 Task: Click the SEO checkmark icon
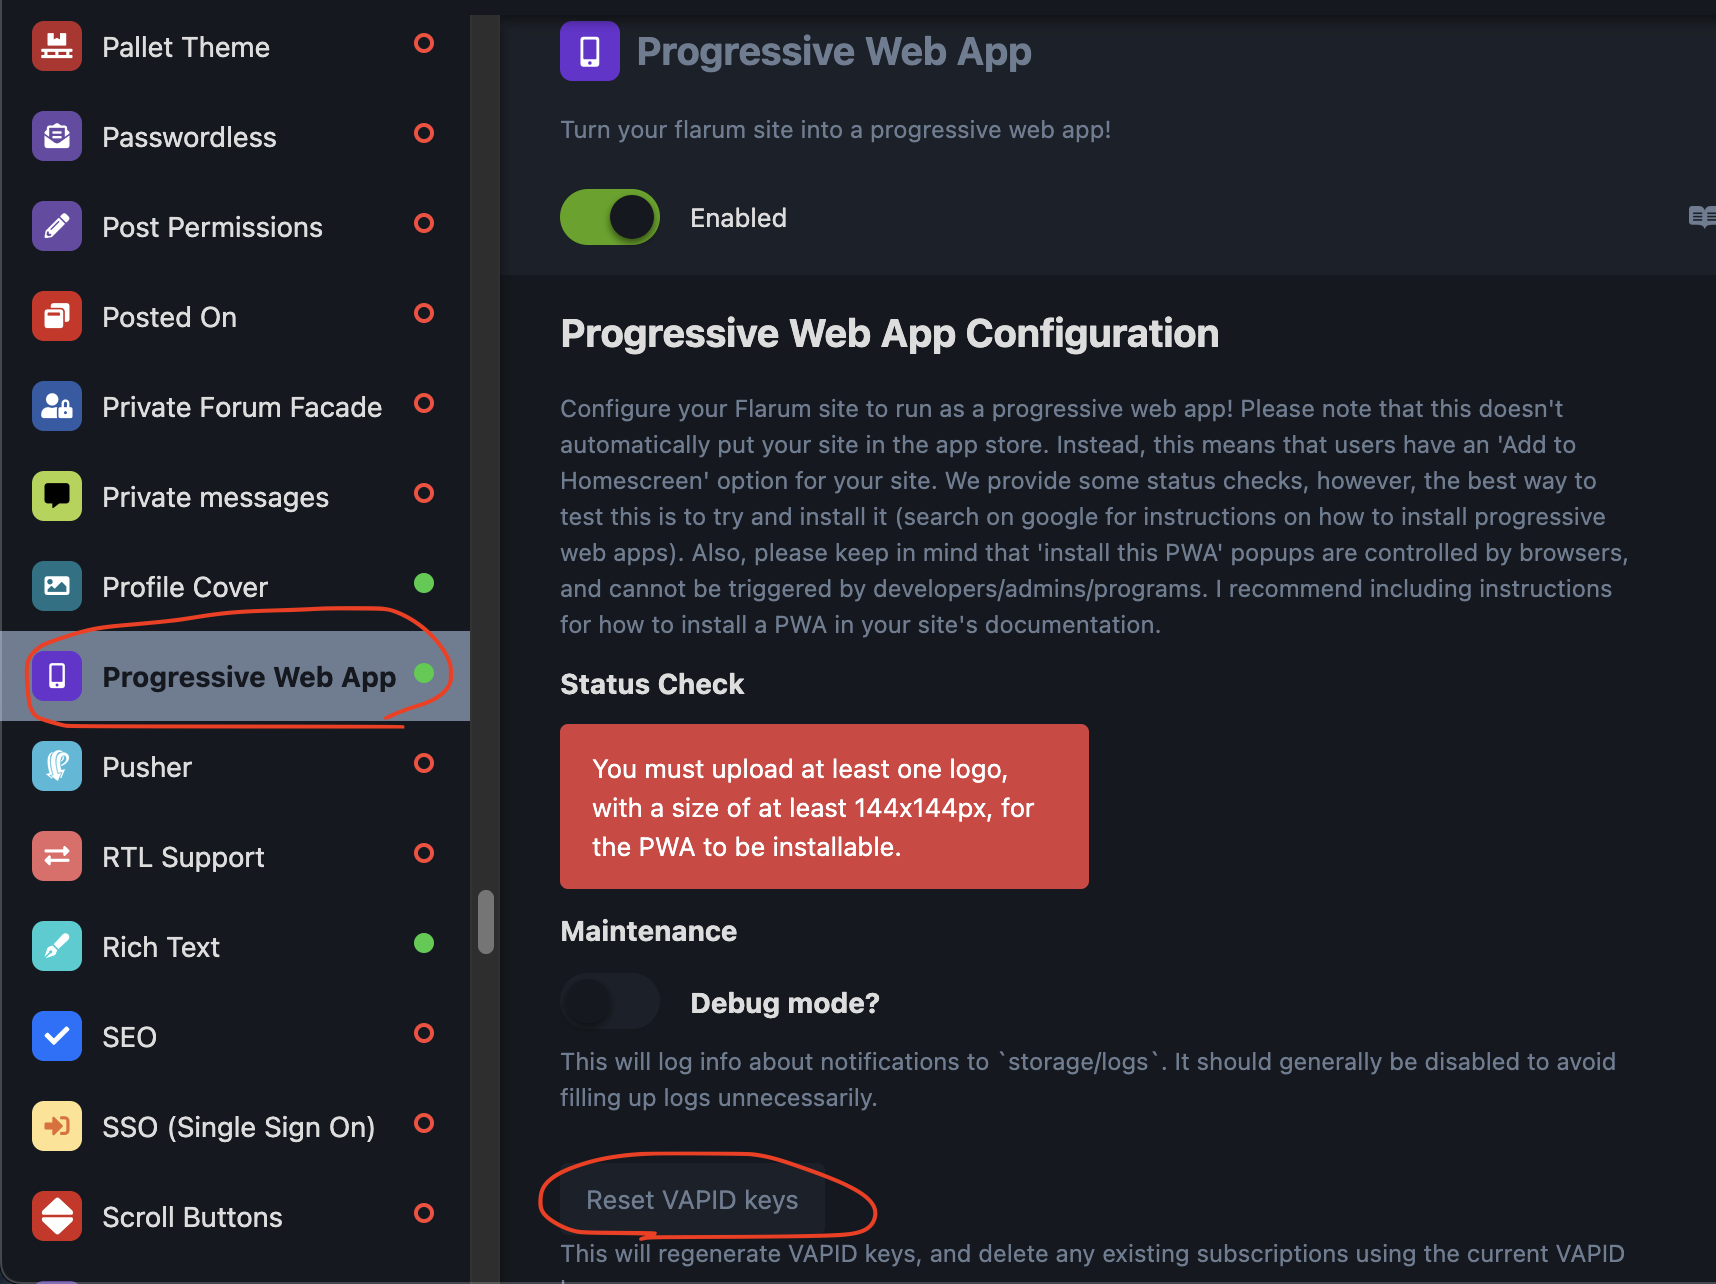(x=57, y=1037)
